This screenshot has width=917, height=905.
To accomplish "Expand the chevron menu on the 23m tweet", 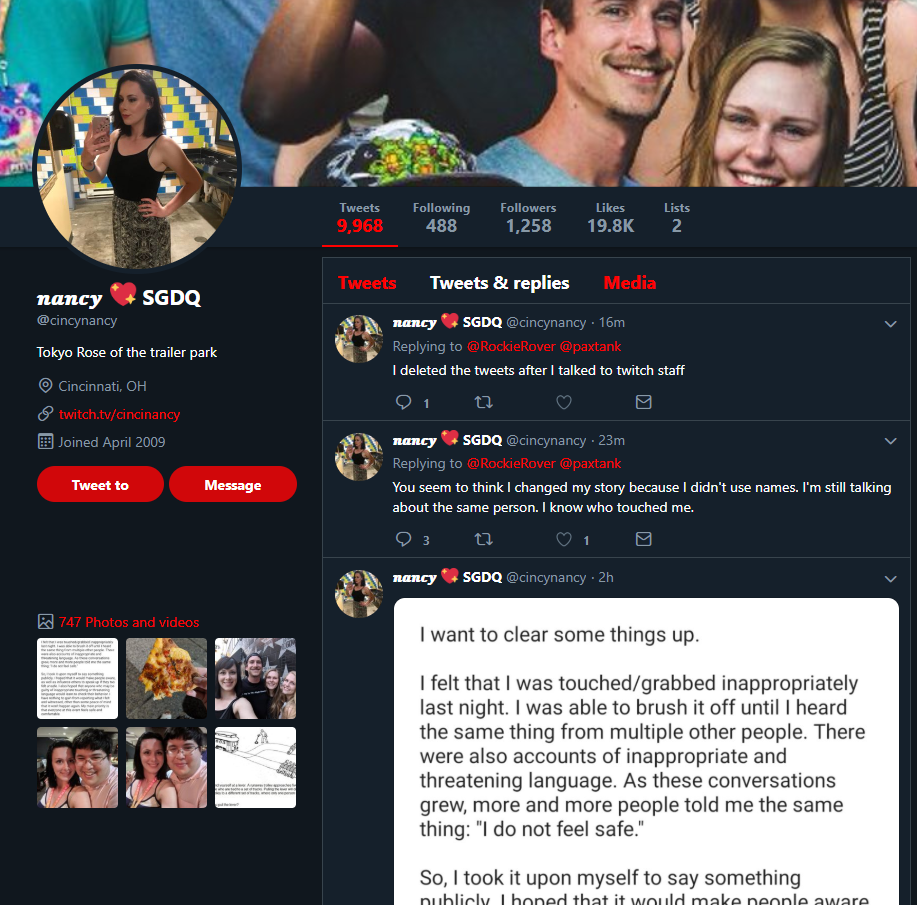I will 890,441.
